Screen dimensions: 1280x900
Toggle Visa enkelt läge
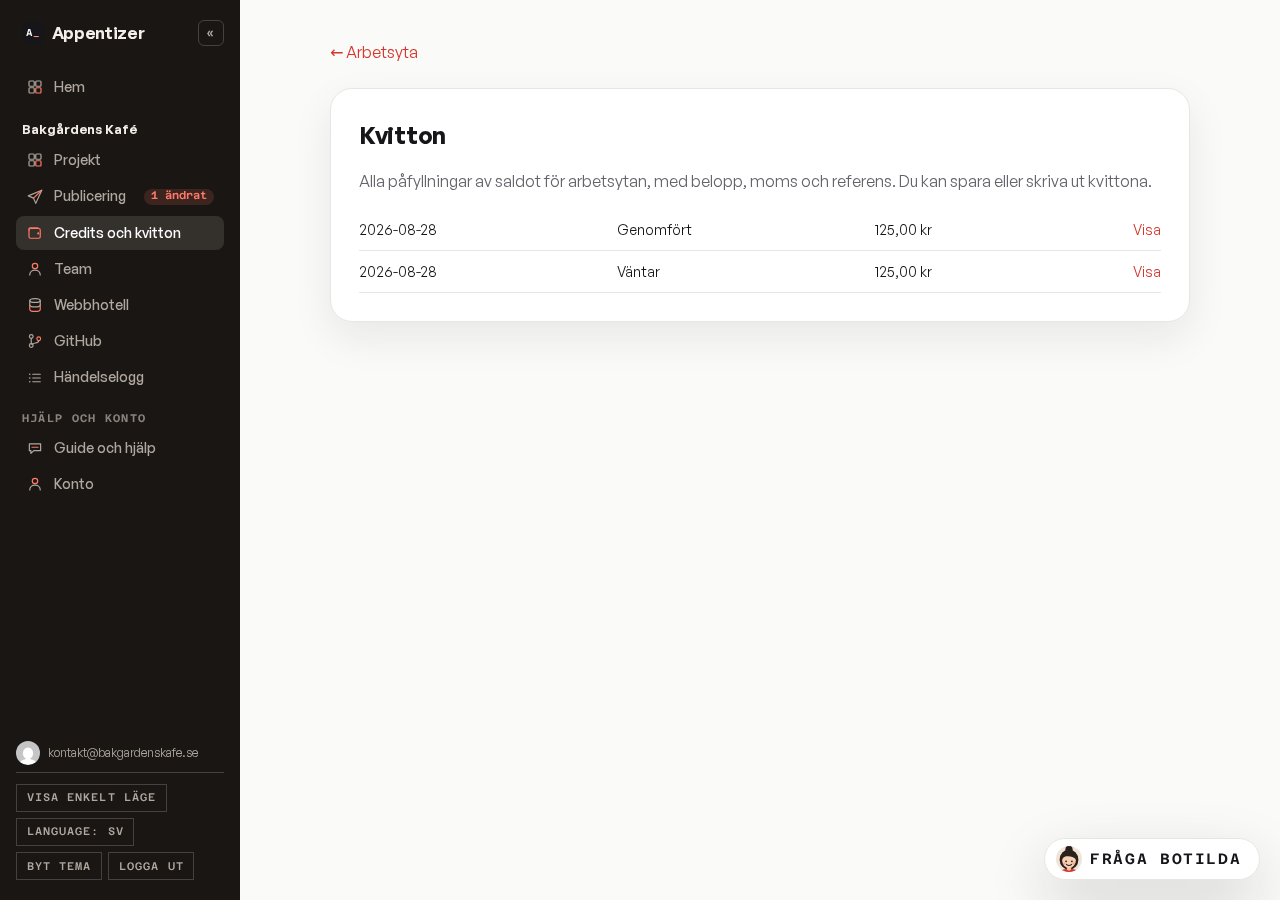tap(91, 798)
